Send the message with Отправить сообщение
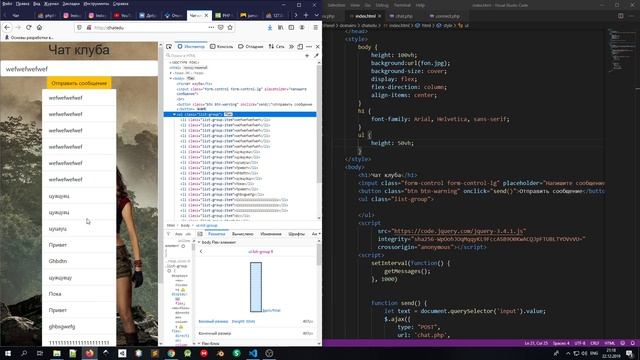640x360 pixels. click(x=79, y=83)
